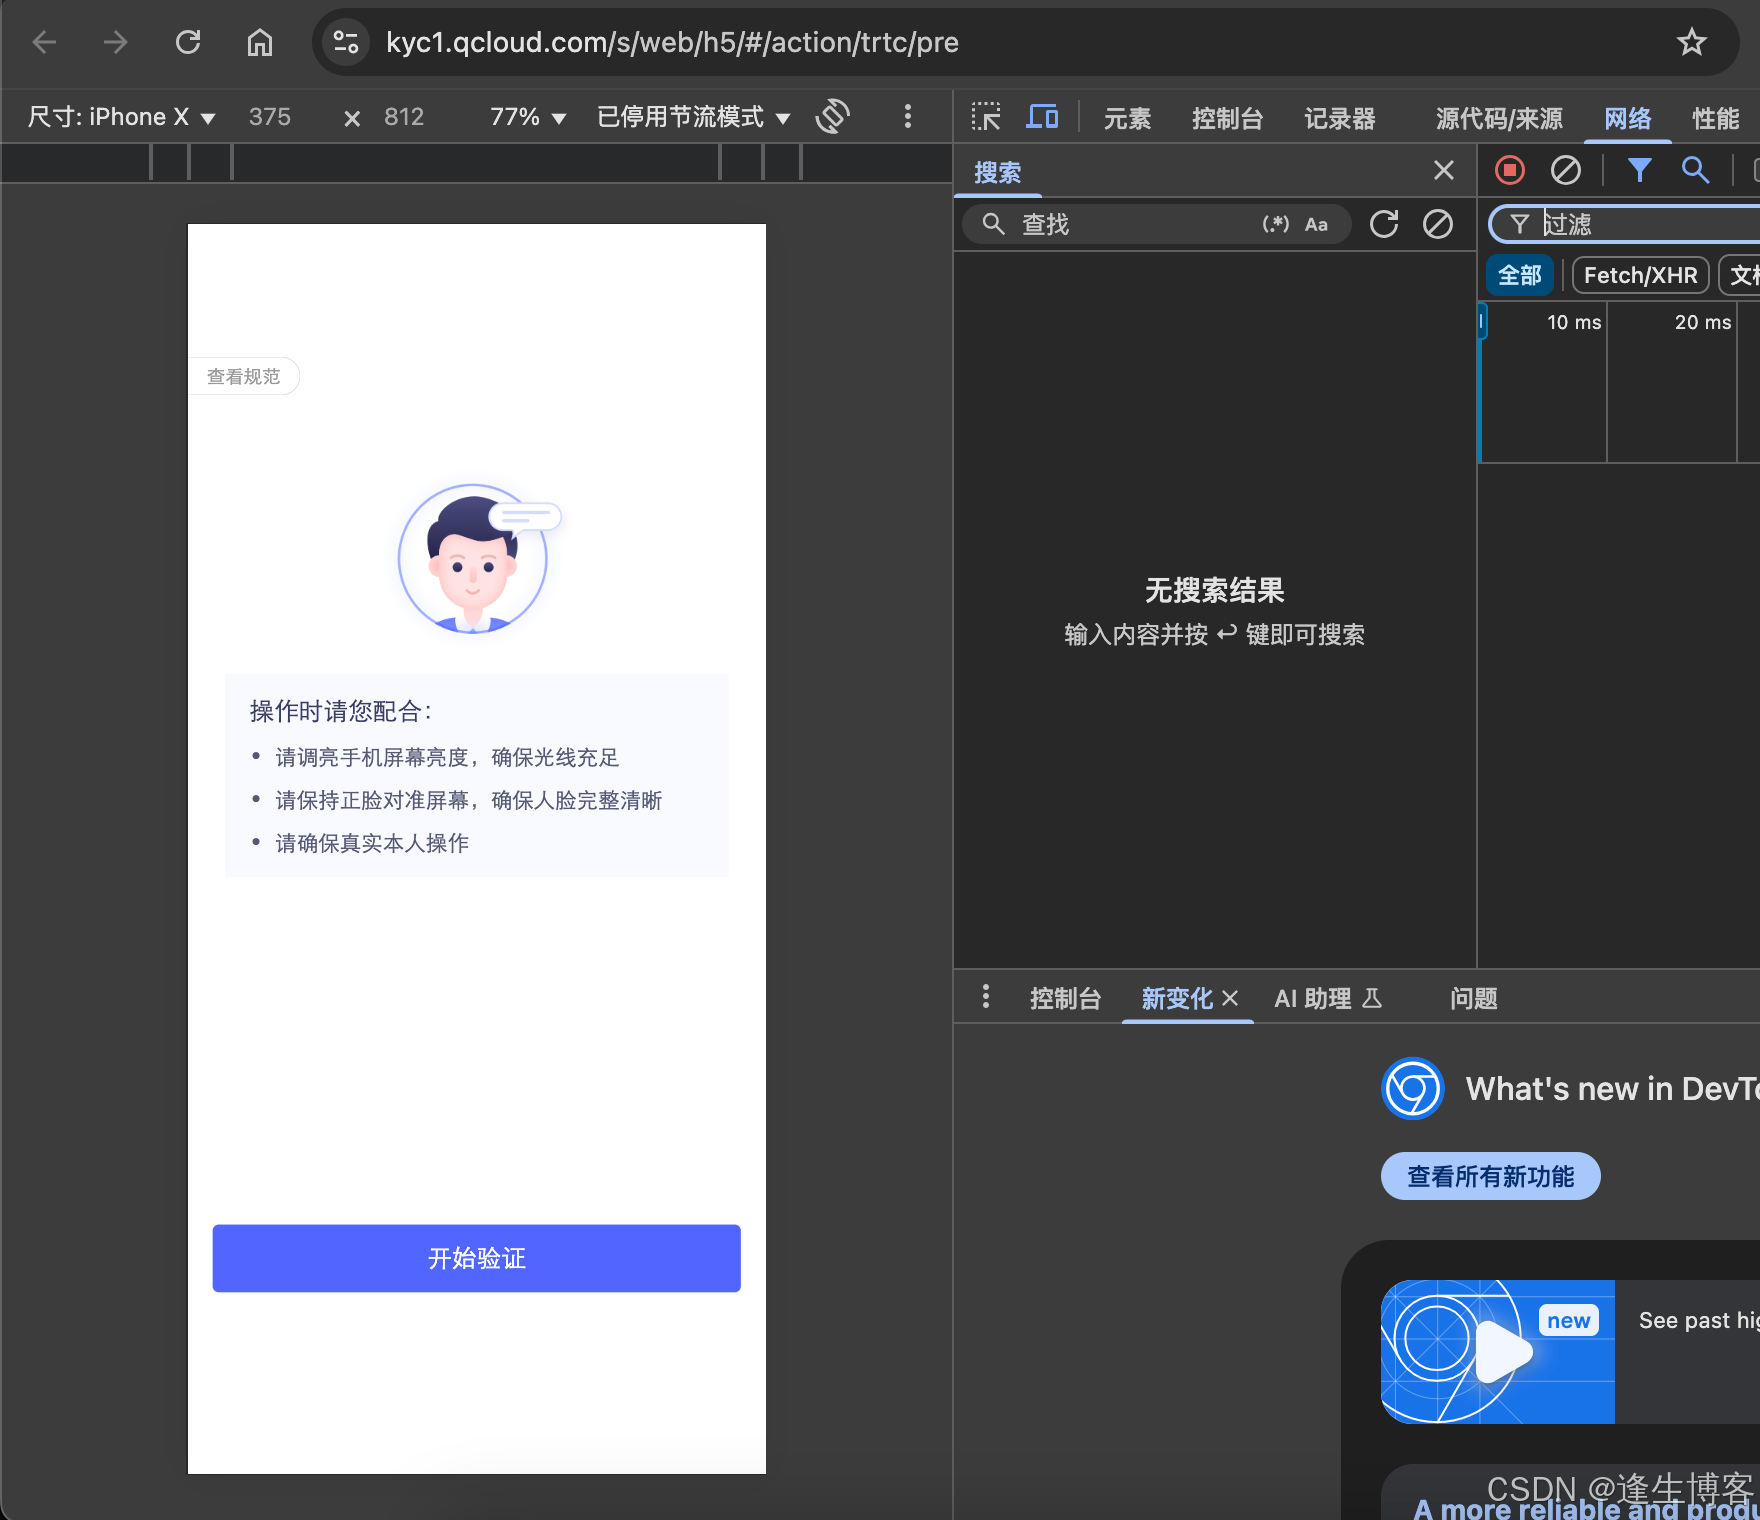Switch to the 性能 (Performance) tab
Screen dimensions: 1760x1520
tap(1715, 118)
